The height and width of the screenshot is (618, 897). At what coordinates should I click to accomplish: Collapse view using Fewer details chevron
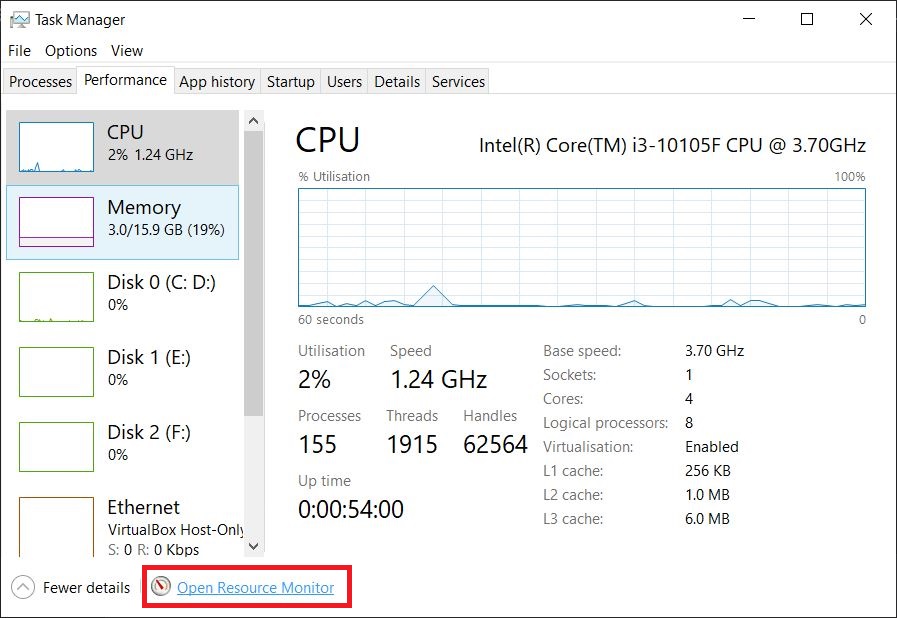tap(24, 588)
